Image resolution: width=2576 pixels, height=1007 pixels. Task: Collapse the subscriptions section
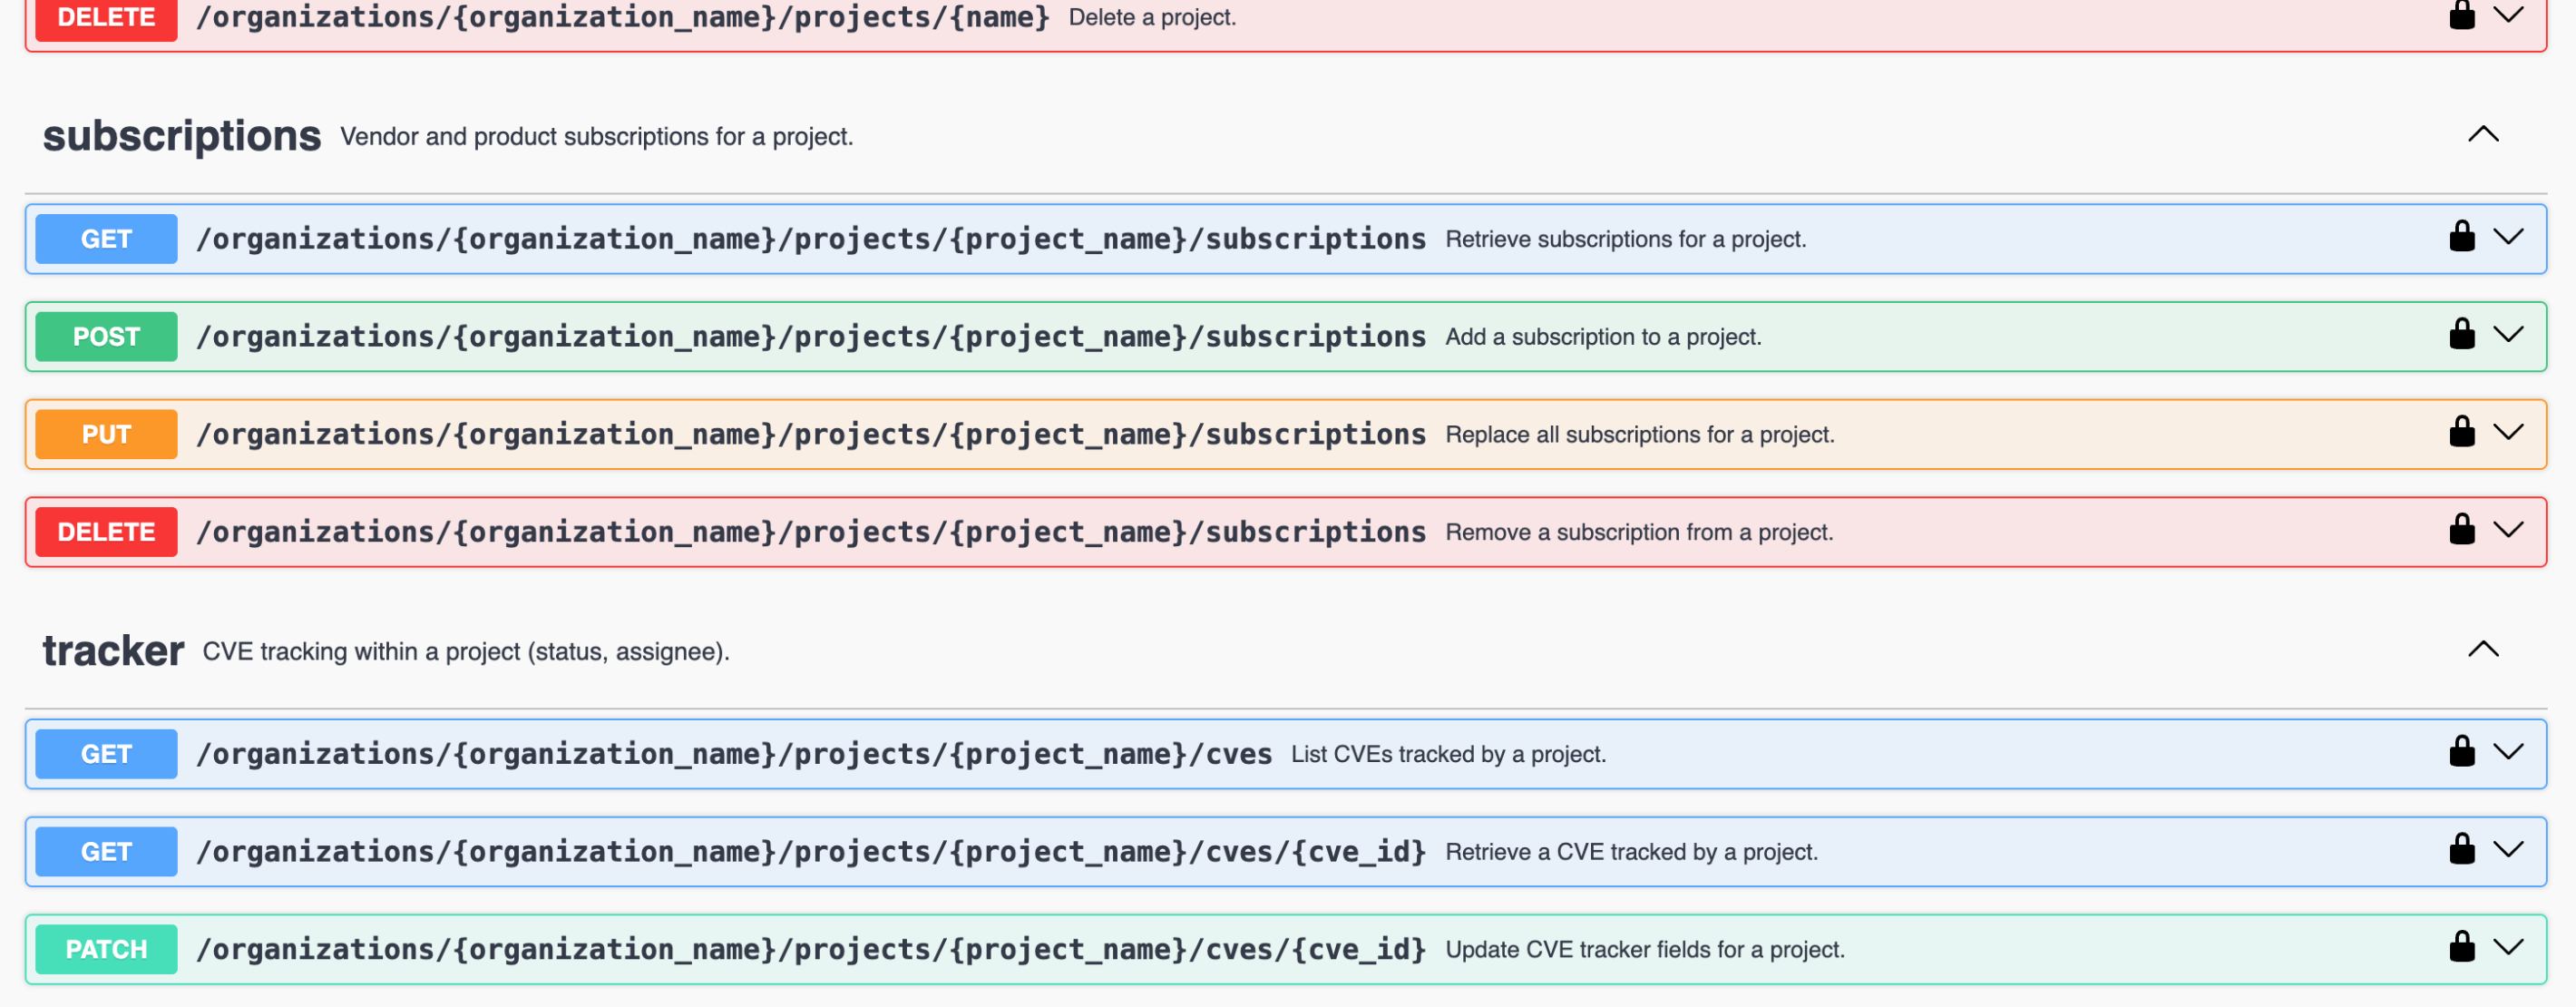click(x=2483, y=134)
